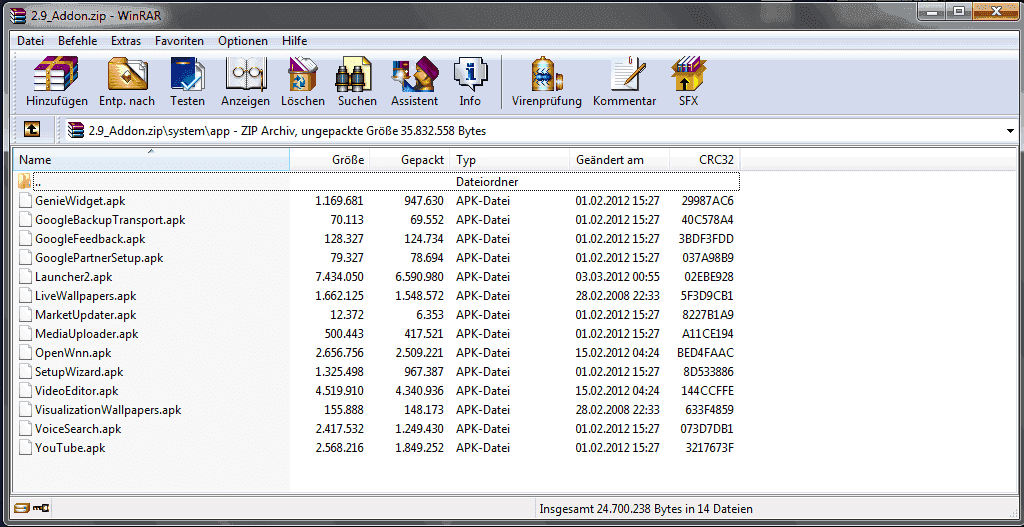Screen dimensions: 1024x527
Task: Open the Hilfe menu
Action: pos(295,40)
